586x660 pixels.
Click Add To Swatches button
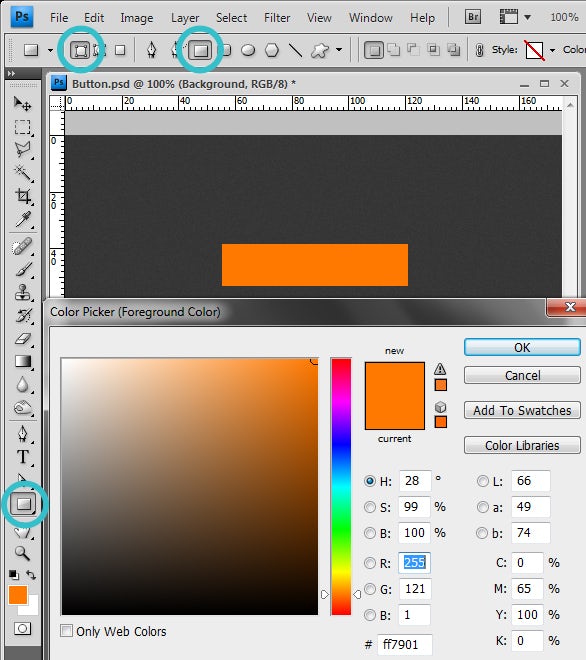[522, 410]
